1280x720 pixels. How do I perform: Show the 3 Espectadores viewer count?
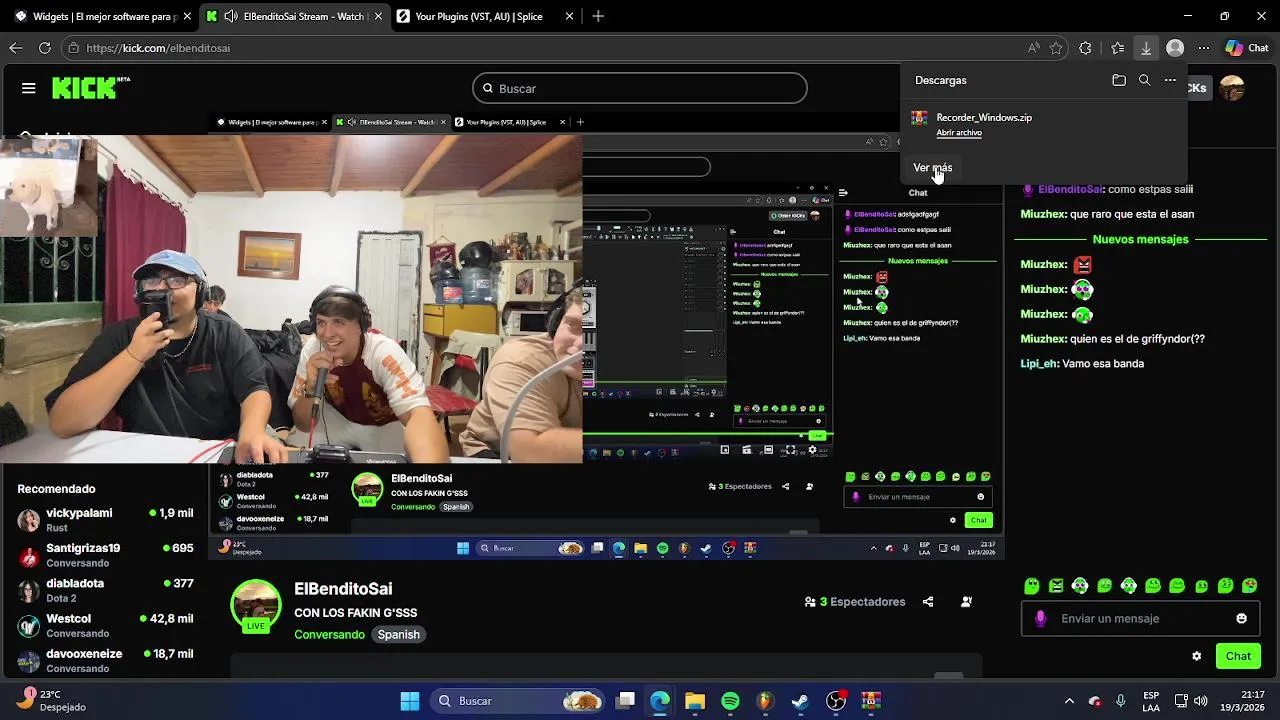855,602
